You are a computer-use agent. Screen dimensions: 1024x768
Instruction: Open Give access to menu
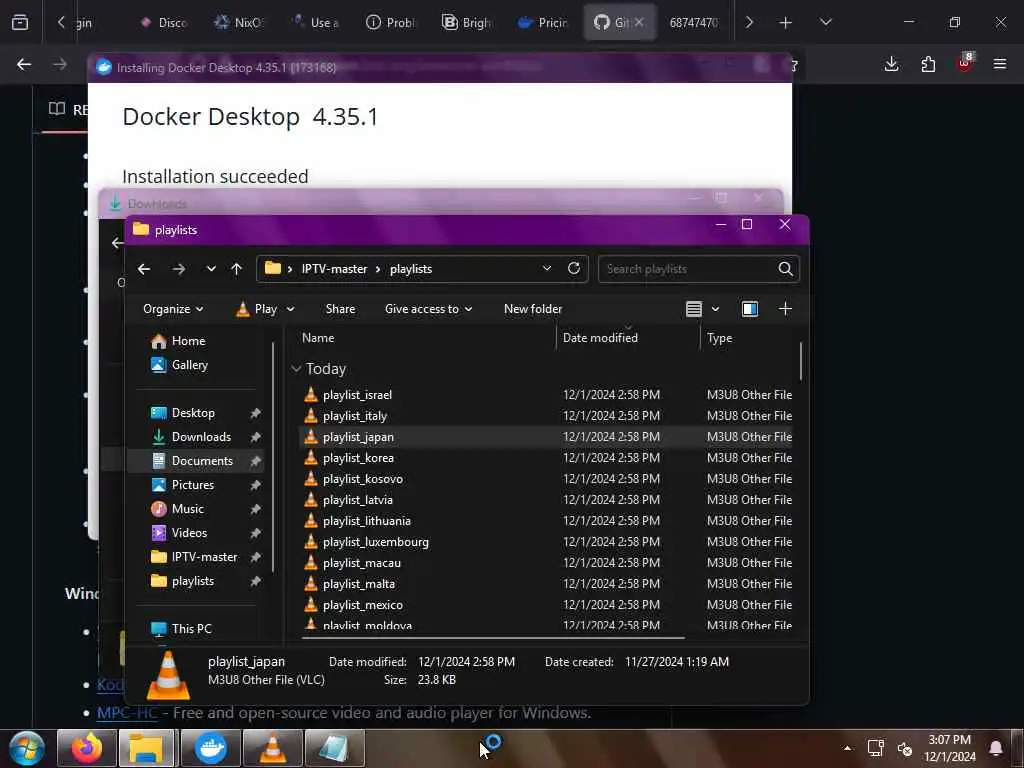428,309
